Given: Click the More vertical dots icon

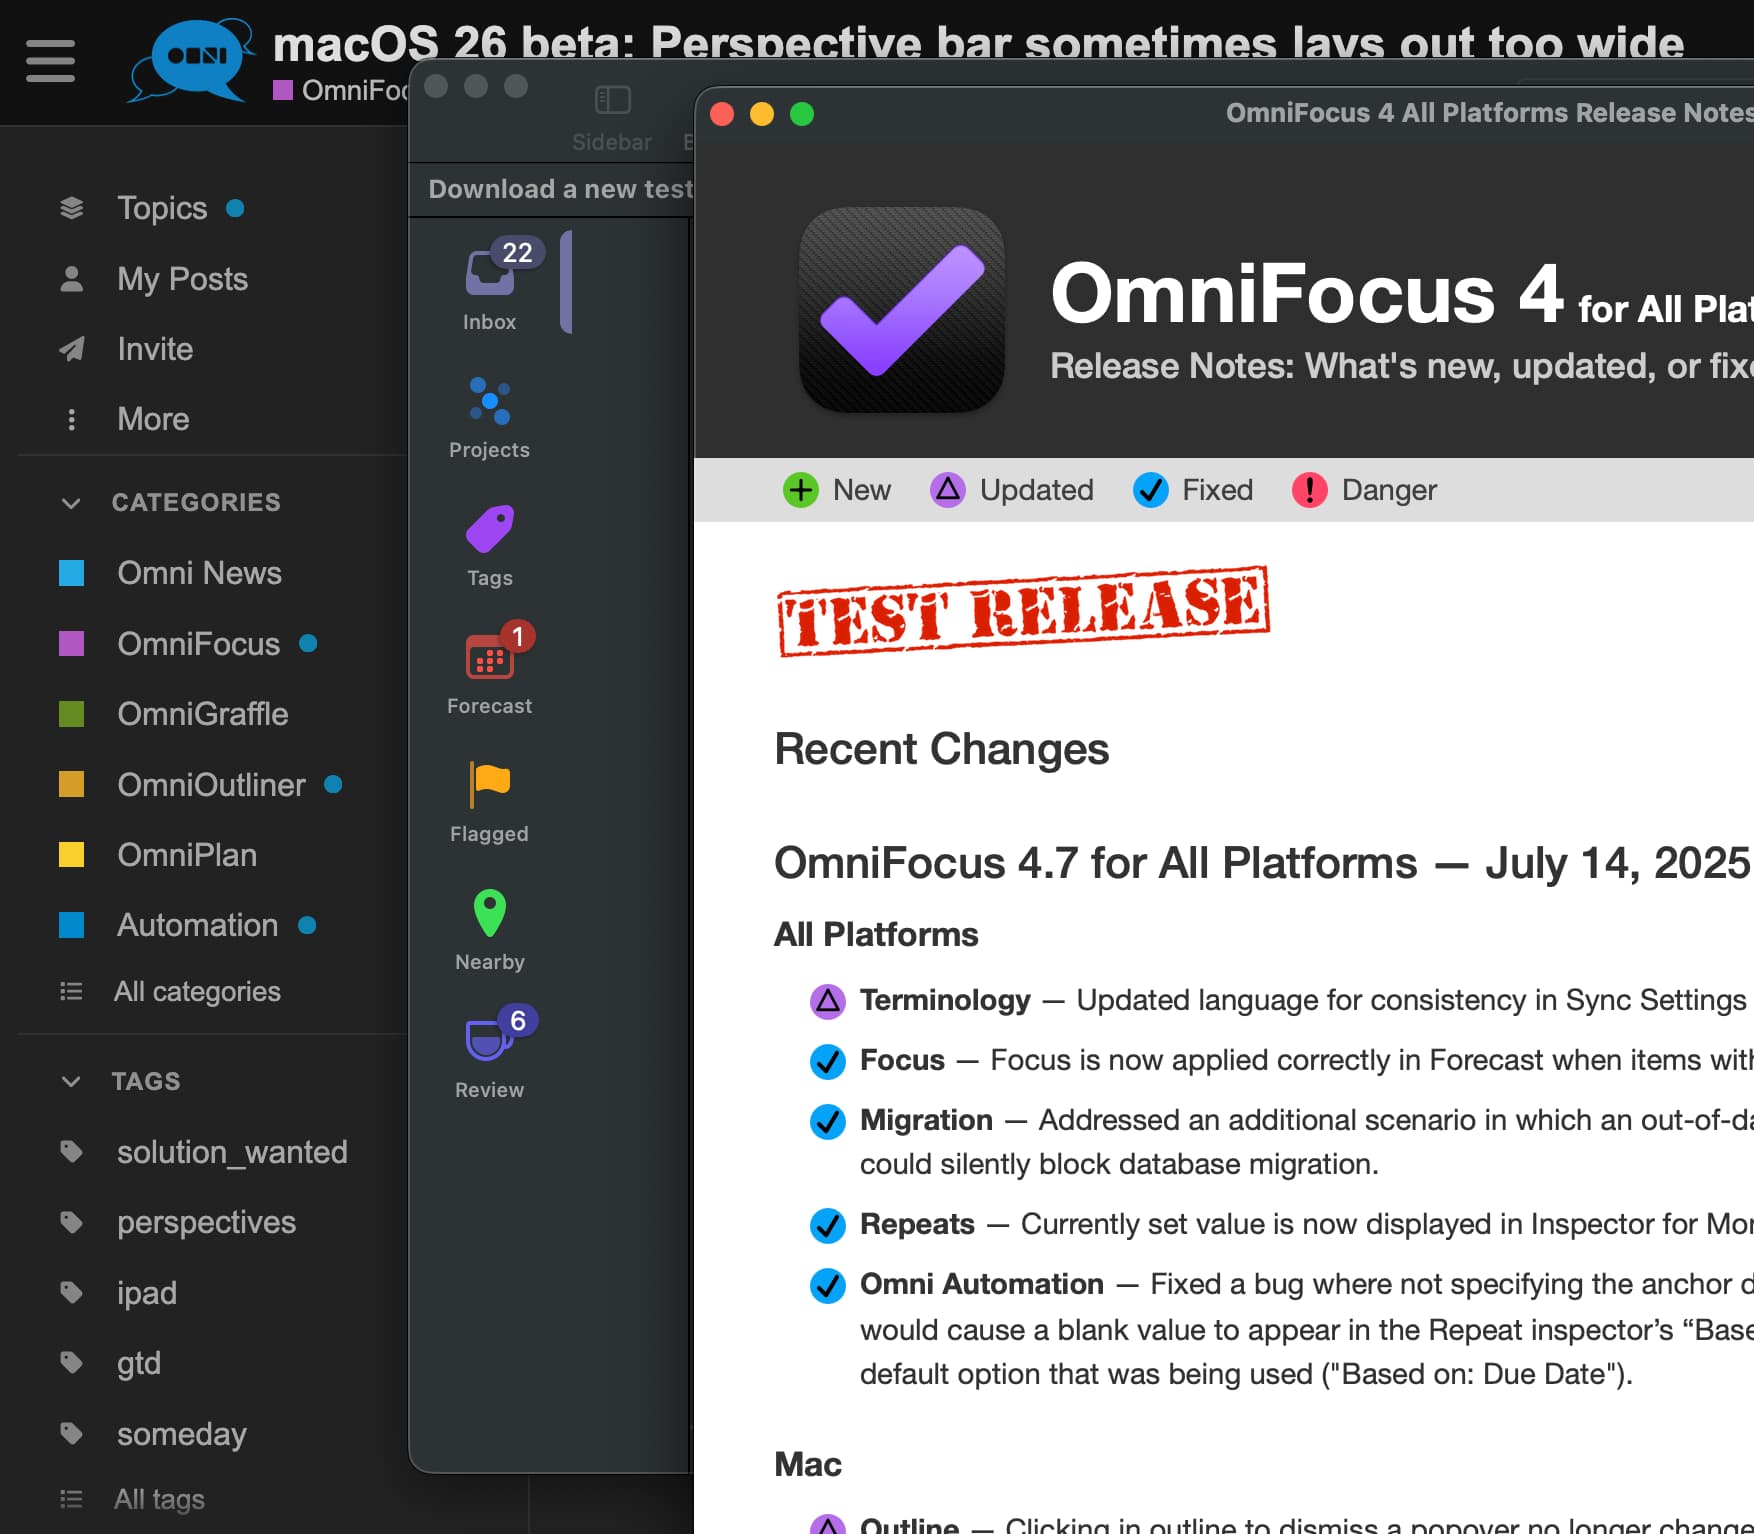Looking at the screenshot, I should [x=71, y=419].
